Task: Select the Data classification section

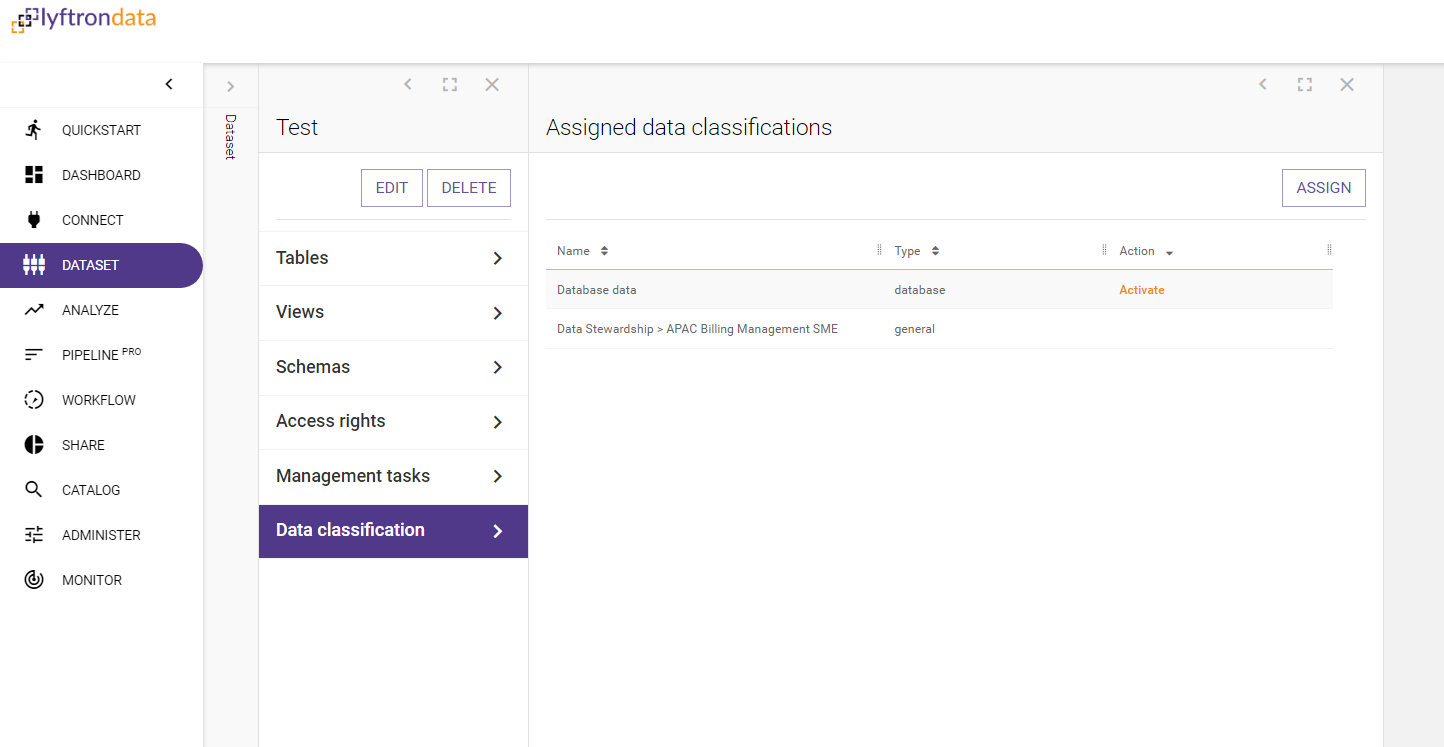Action: [x=393, y=531]
